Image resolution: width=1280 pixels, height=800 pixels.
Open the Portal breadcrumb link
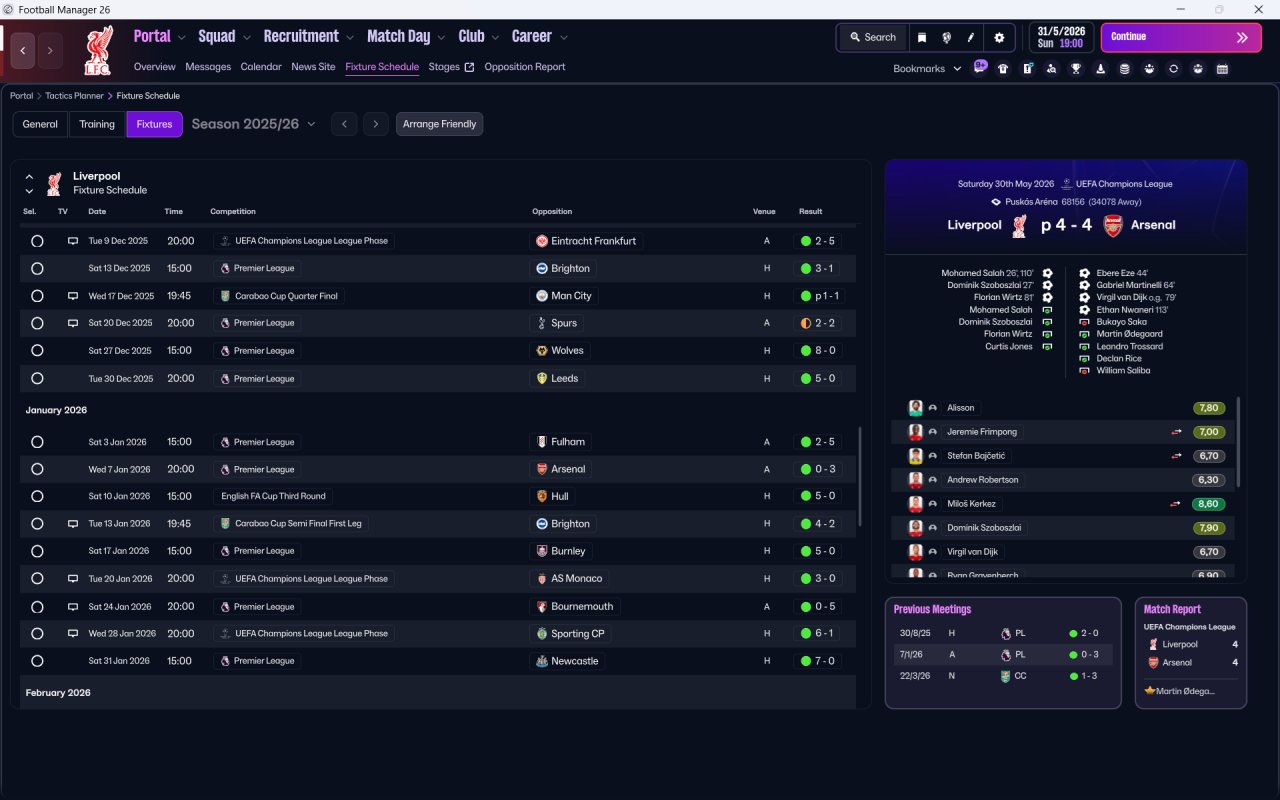[22, 96]
